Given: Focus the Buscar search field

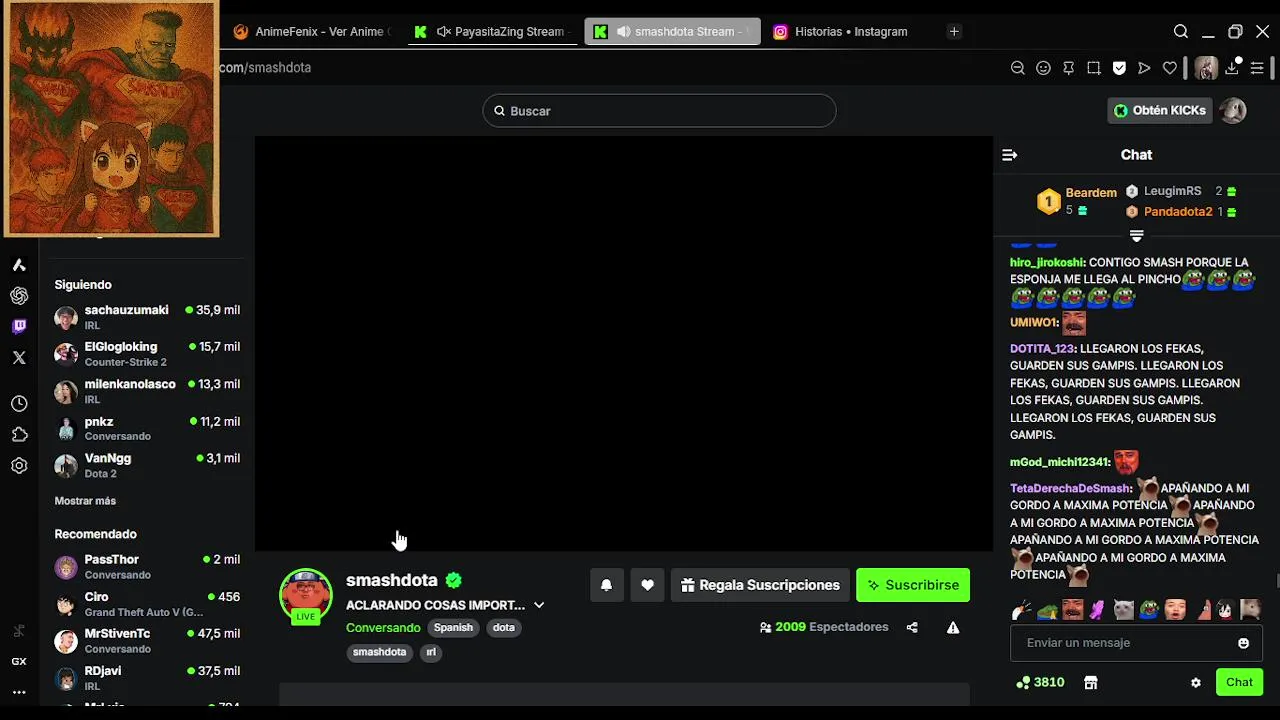Looking at the screenshot, I should 659,111.
